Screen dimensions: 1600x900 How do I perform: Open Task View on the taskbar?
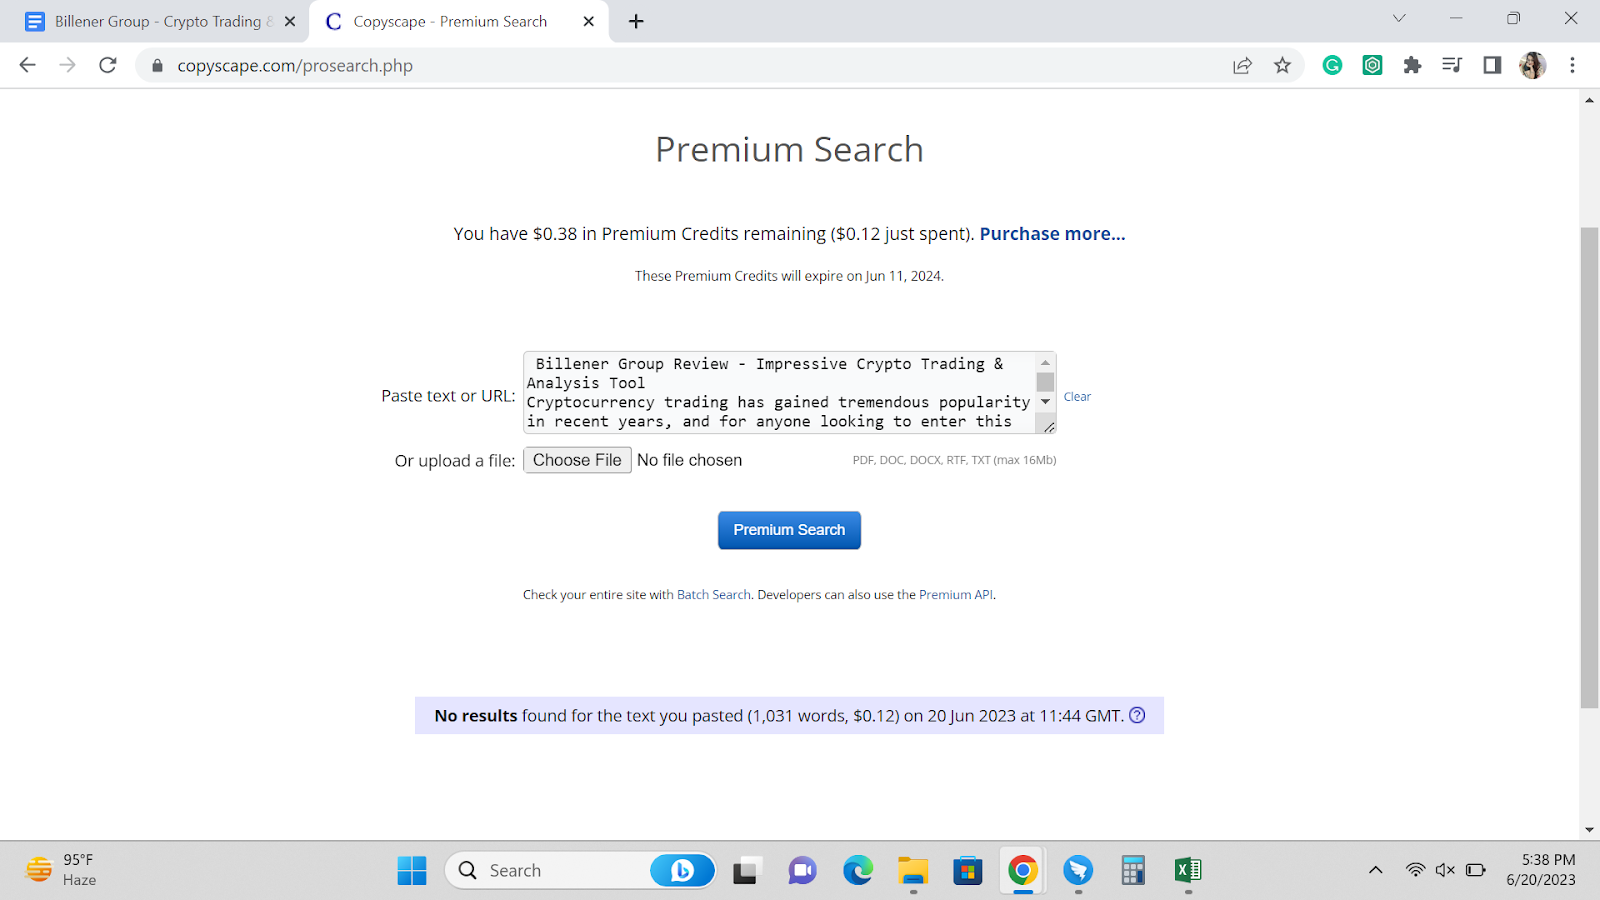745,871
